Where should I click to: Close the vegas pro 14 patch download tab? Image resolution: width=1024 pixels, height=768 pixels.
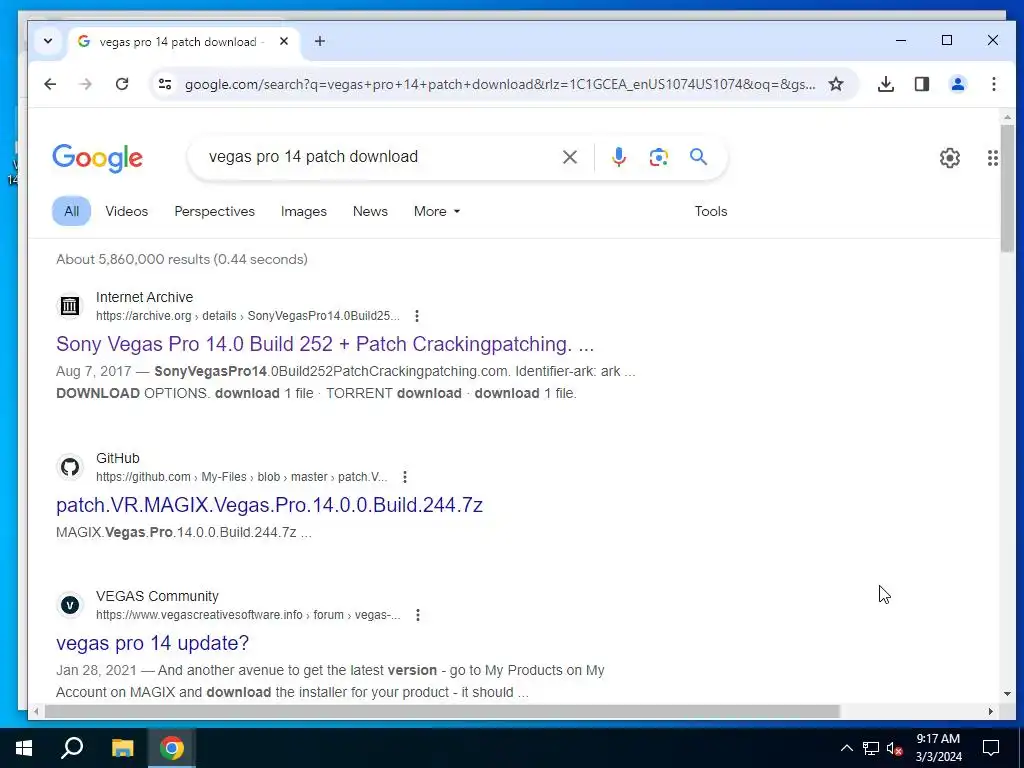(284, 41)
